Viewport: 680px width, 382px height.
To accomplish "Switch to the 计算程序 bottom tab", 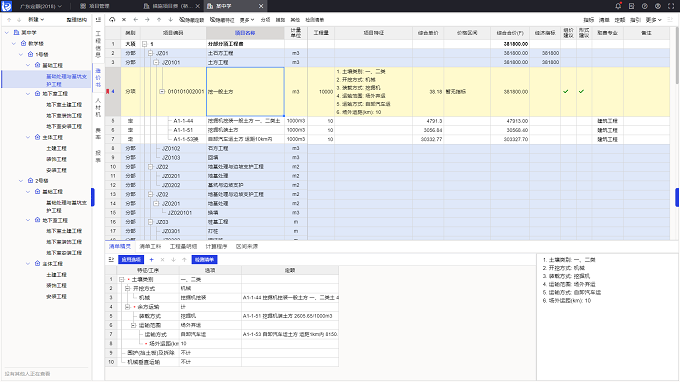I will coord(216,246).
